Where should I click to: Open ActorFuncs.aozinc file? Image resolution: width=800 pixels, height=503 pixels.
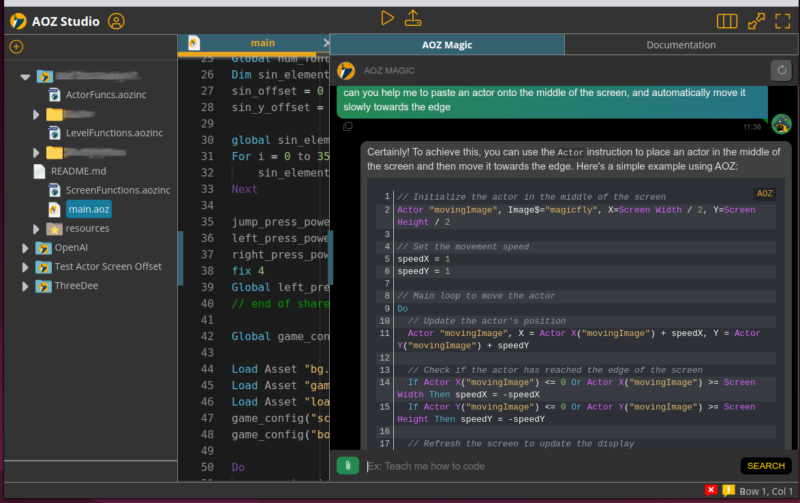[x=106, y=95]
